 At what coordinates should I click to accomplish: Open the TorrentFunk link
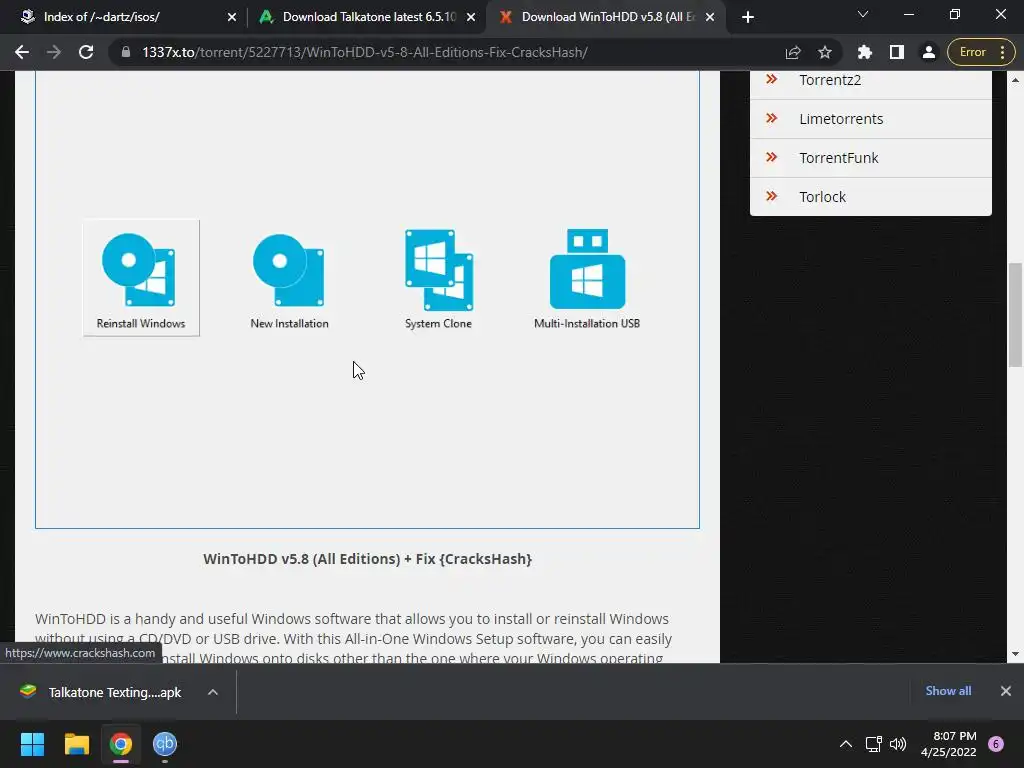tap(839, 158)
